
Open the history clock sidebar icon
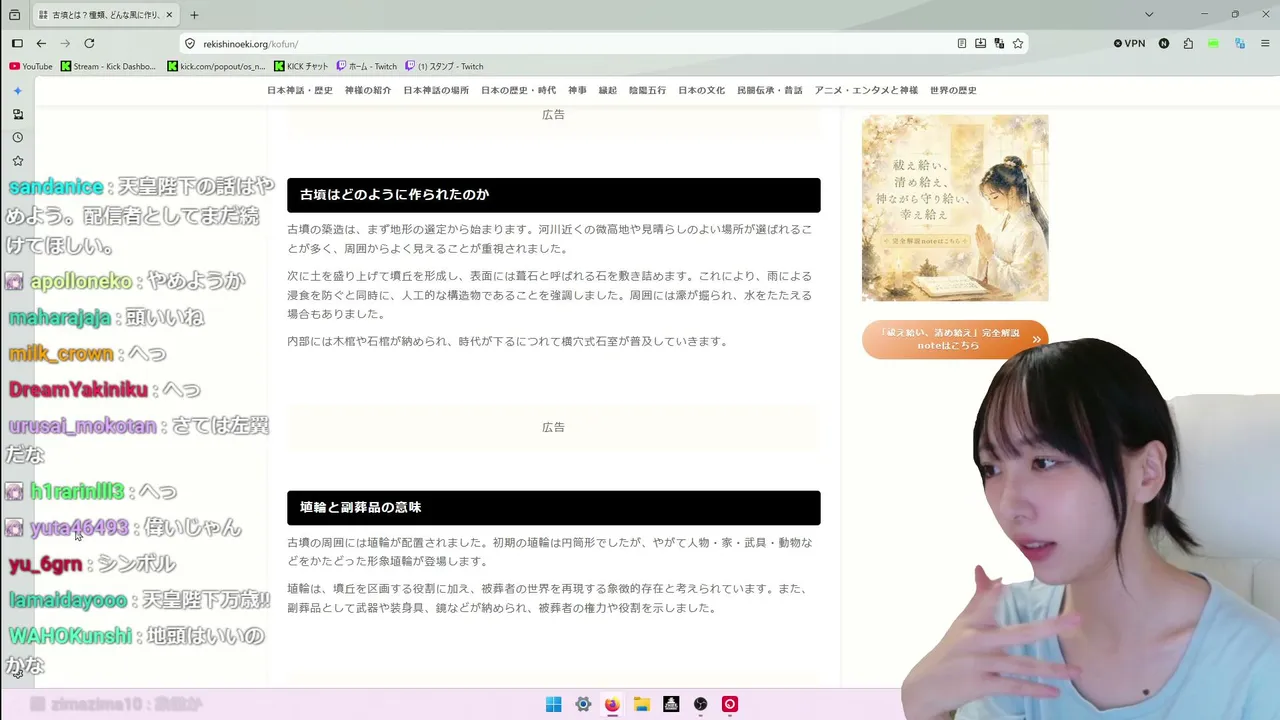tap(17, 137)
